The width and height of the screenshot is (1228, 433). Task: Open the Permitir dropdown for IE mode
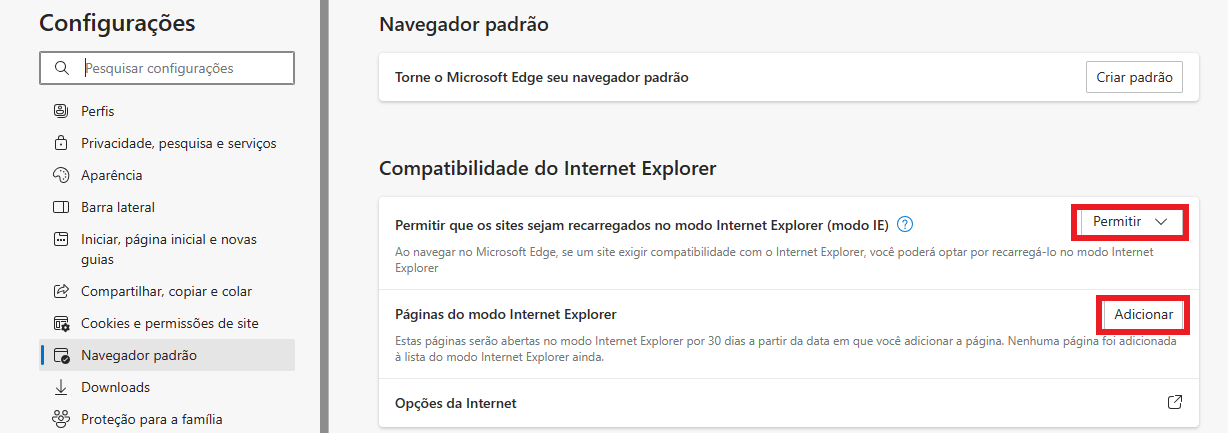tap(1130, 221)
